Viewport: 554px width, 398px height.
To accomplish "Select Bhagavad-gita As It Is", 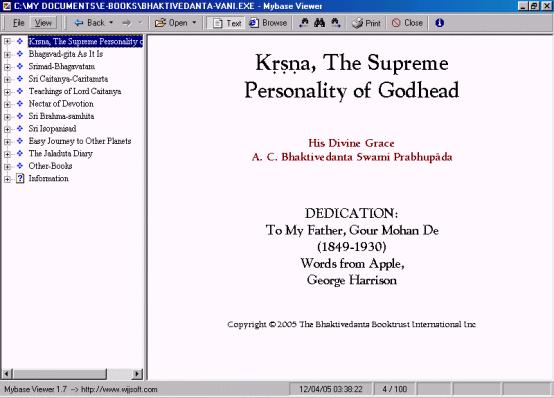I will pyautogui.click(x=66, y=54).
